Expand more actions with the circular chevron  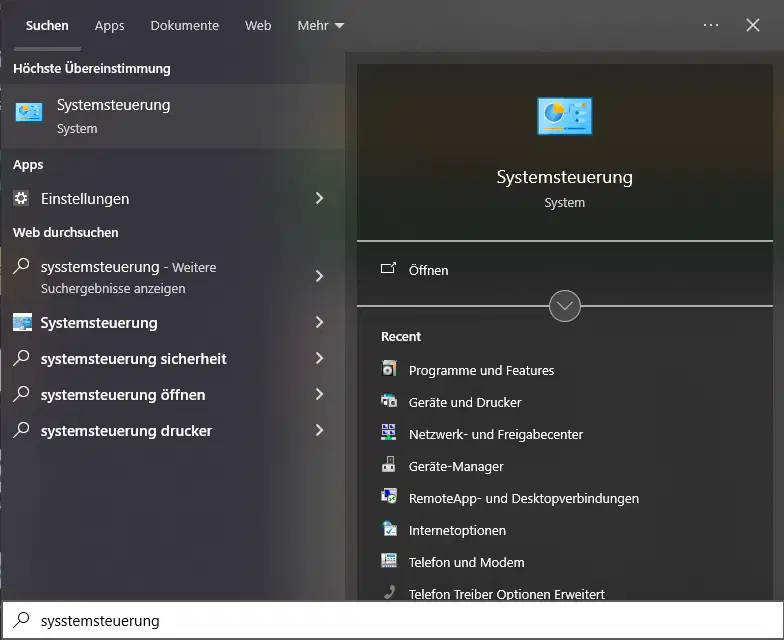click(x=564, y=306)
